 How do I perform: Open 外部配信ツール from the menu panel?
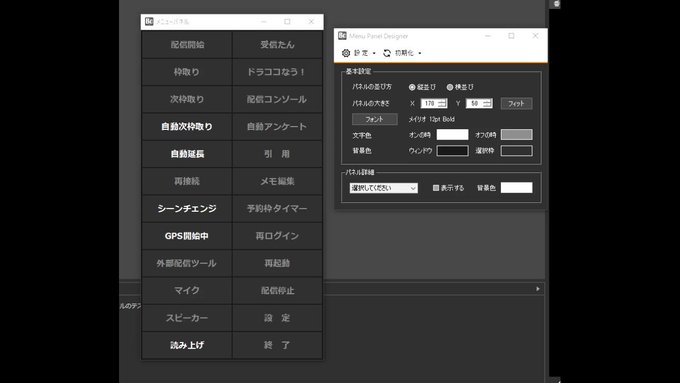pyautogui.click(x=187, y=263)
